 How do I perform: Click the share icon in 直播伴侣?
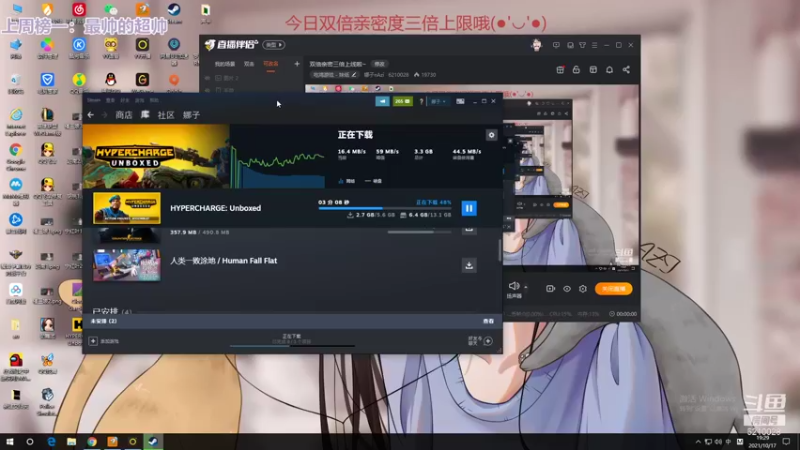pyautogui.click(x=626, y=70)
